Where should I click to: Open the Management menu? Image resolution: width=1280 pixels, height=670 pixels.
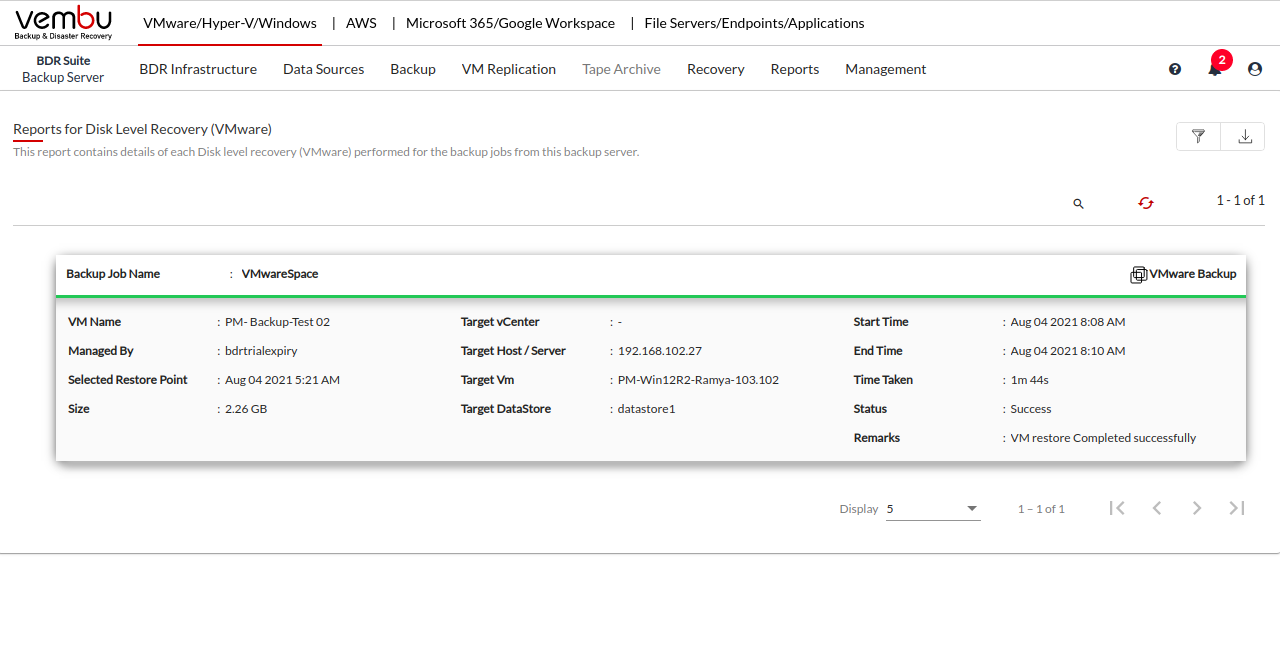pyautogui.click(x=885, y=69)
